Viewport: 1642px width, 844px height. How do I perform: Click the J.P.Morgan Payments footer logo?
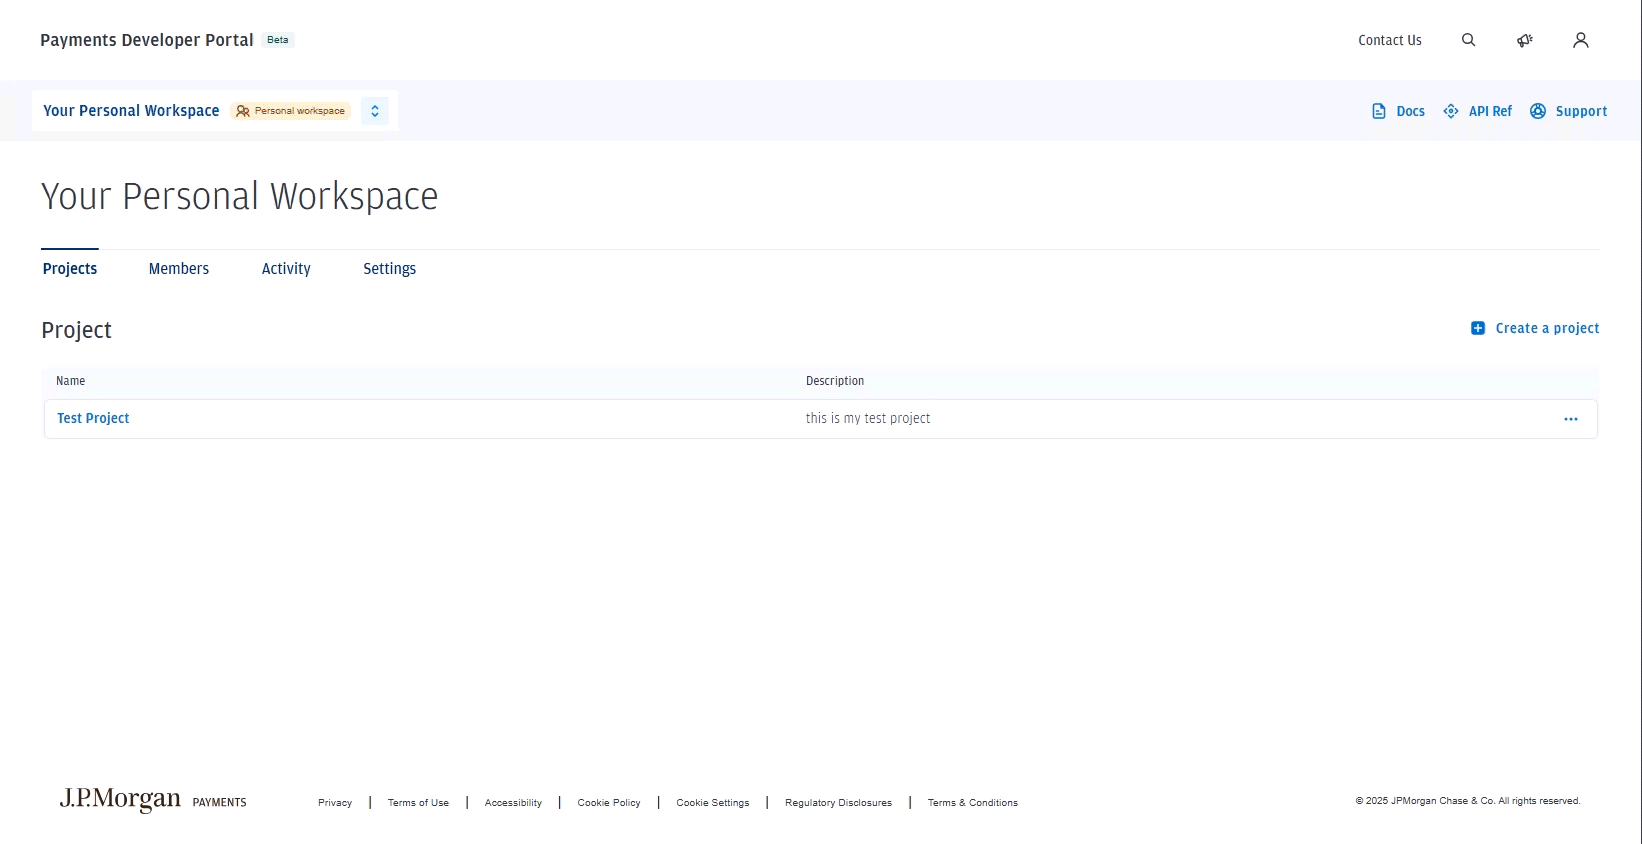pos(152,800)
